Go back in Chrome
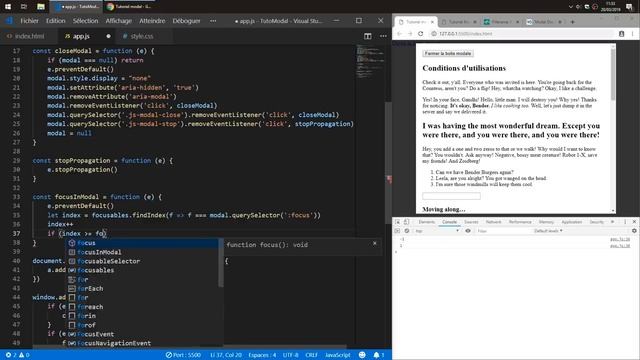Image resolution: width=640 pixels, height=360 pixels. (x=400, y=34)
